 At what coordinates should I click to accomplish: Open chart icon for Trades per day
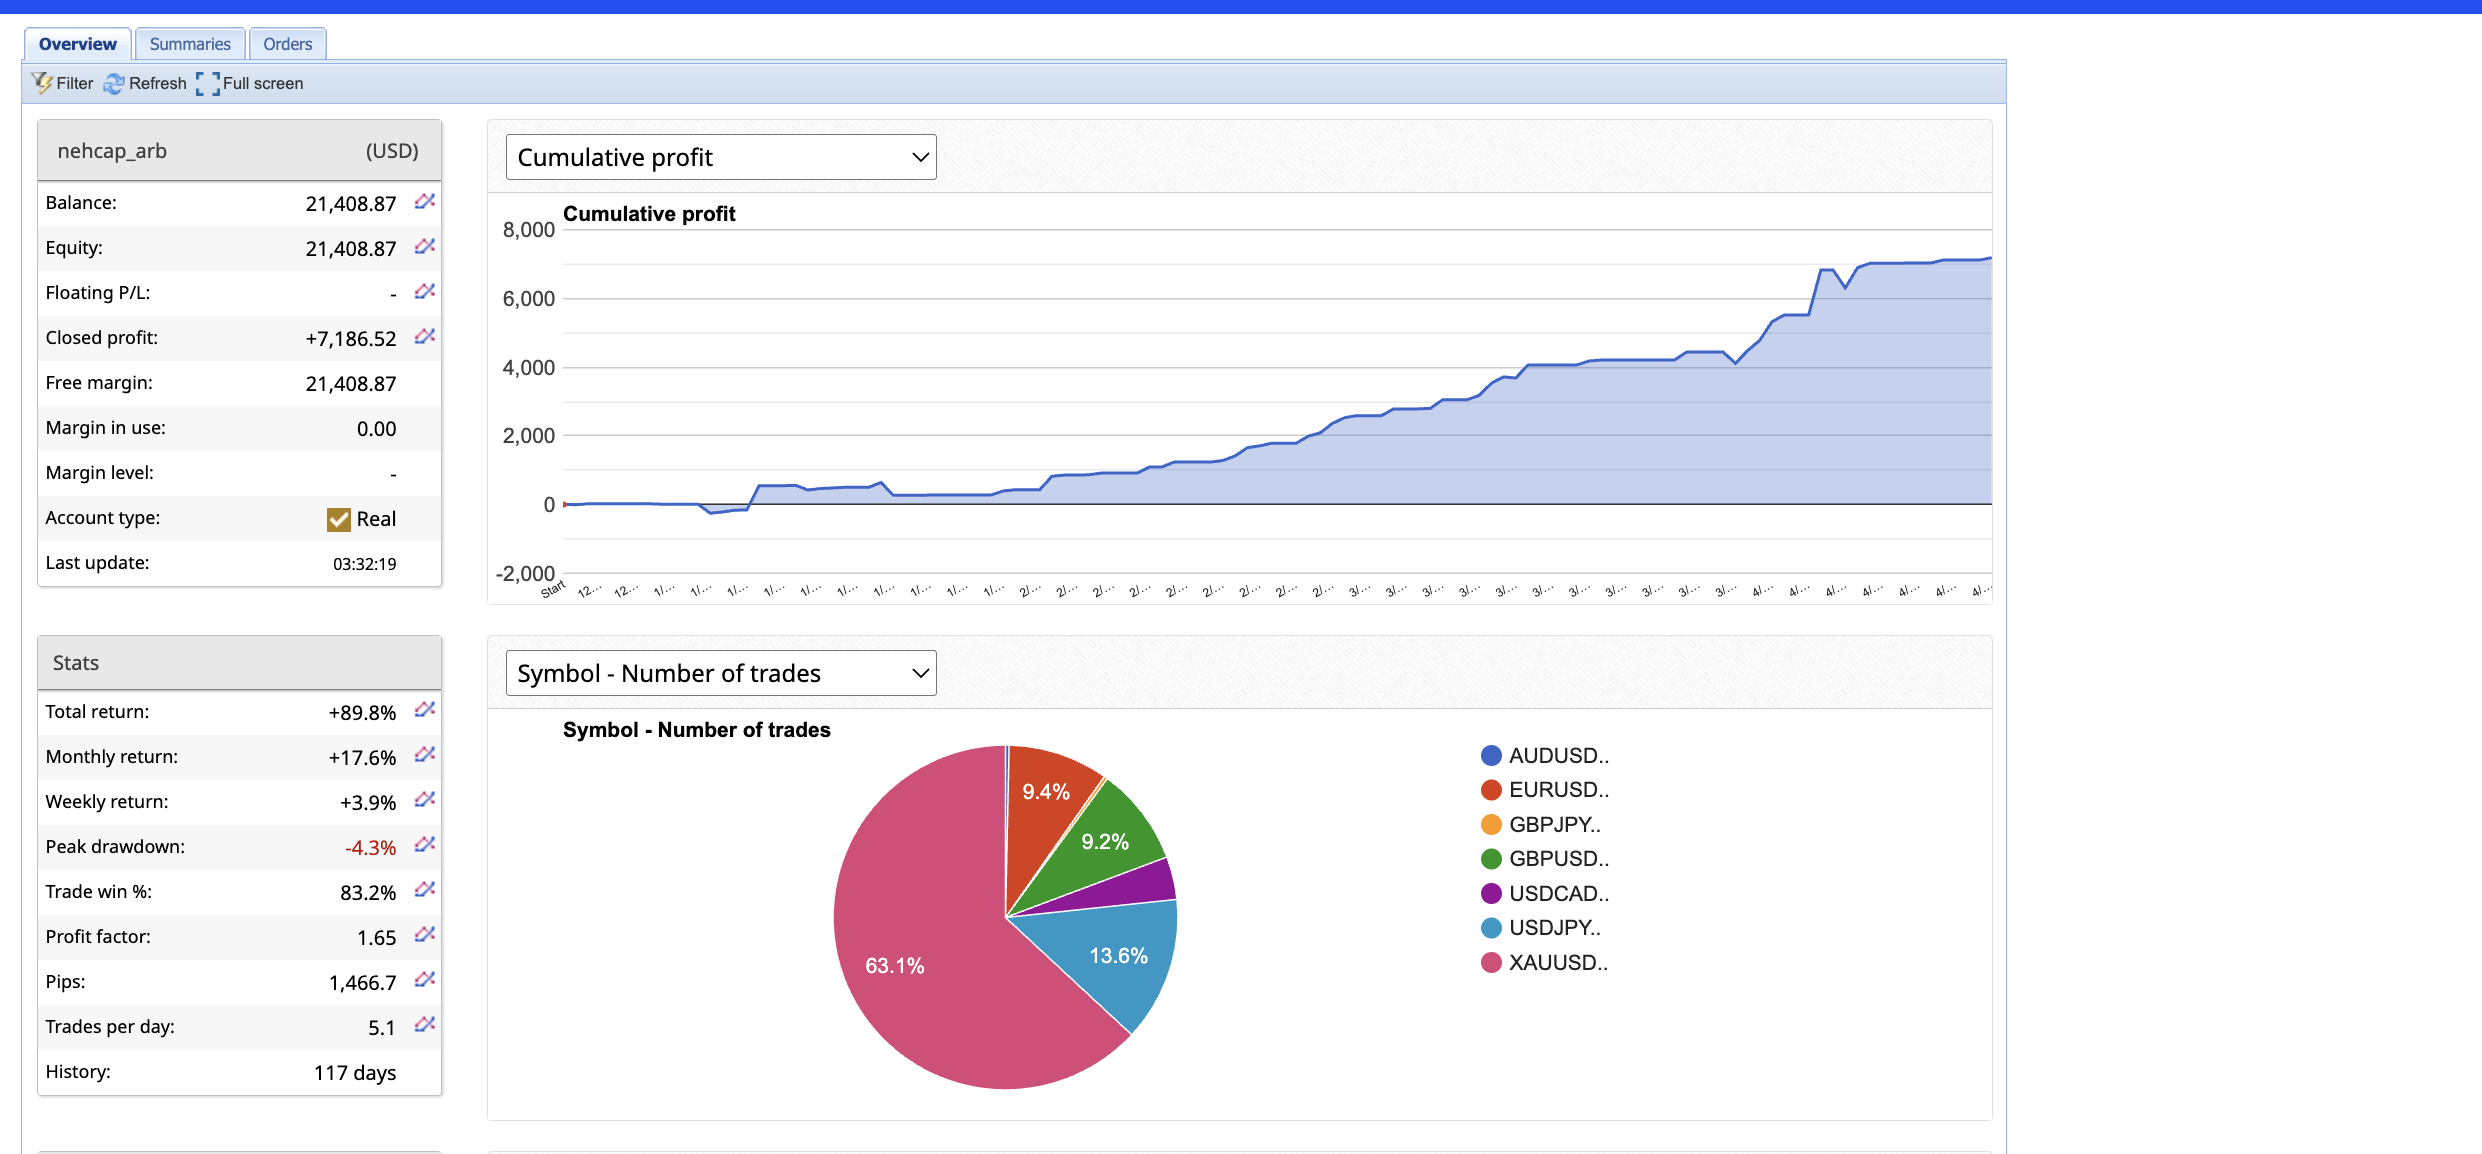425,1025
